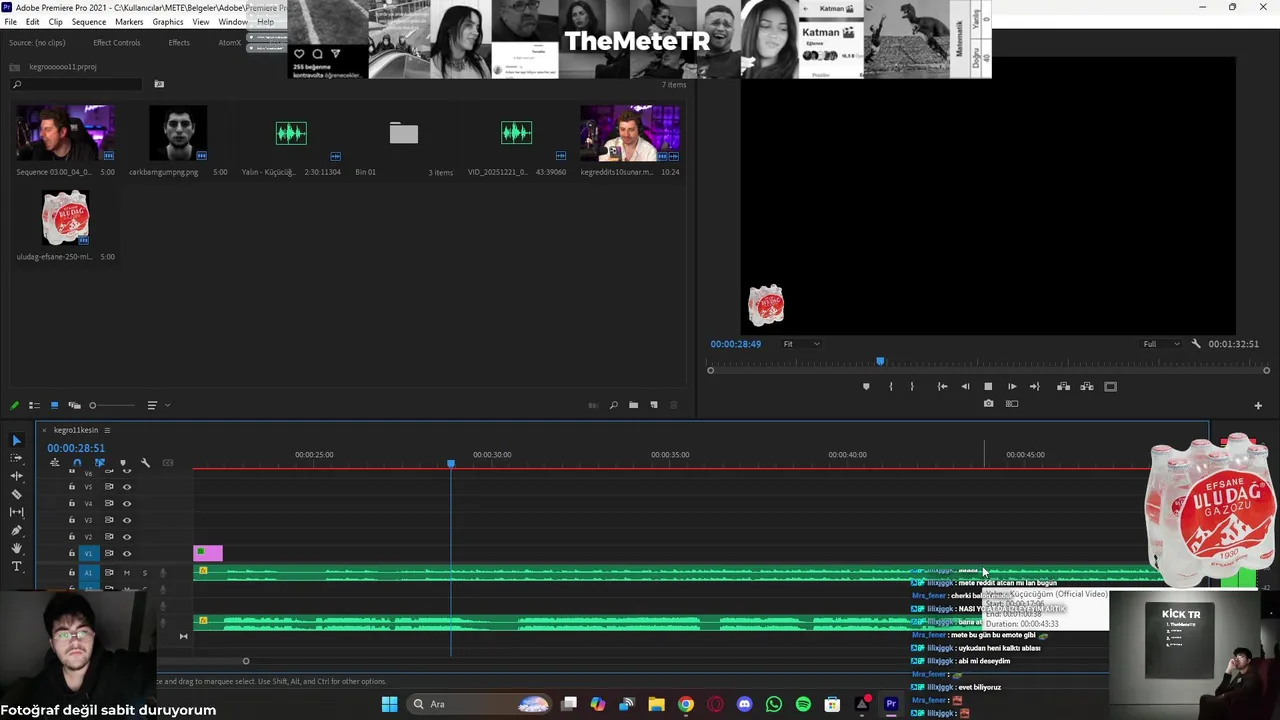Open the Edit menu
Screen dimensions: 1280x720
pos(32,22)
